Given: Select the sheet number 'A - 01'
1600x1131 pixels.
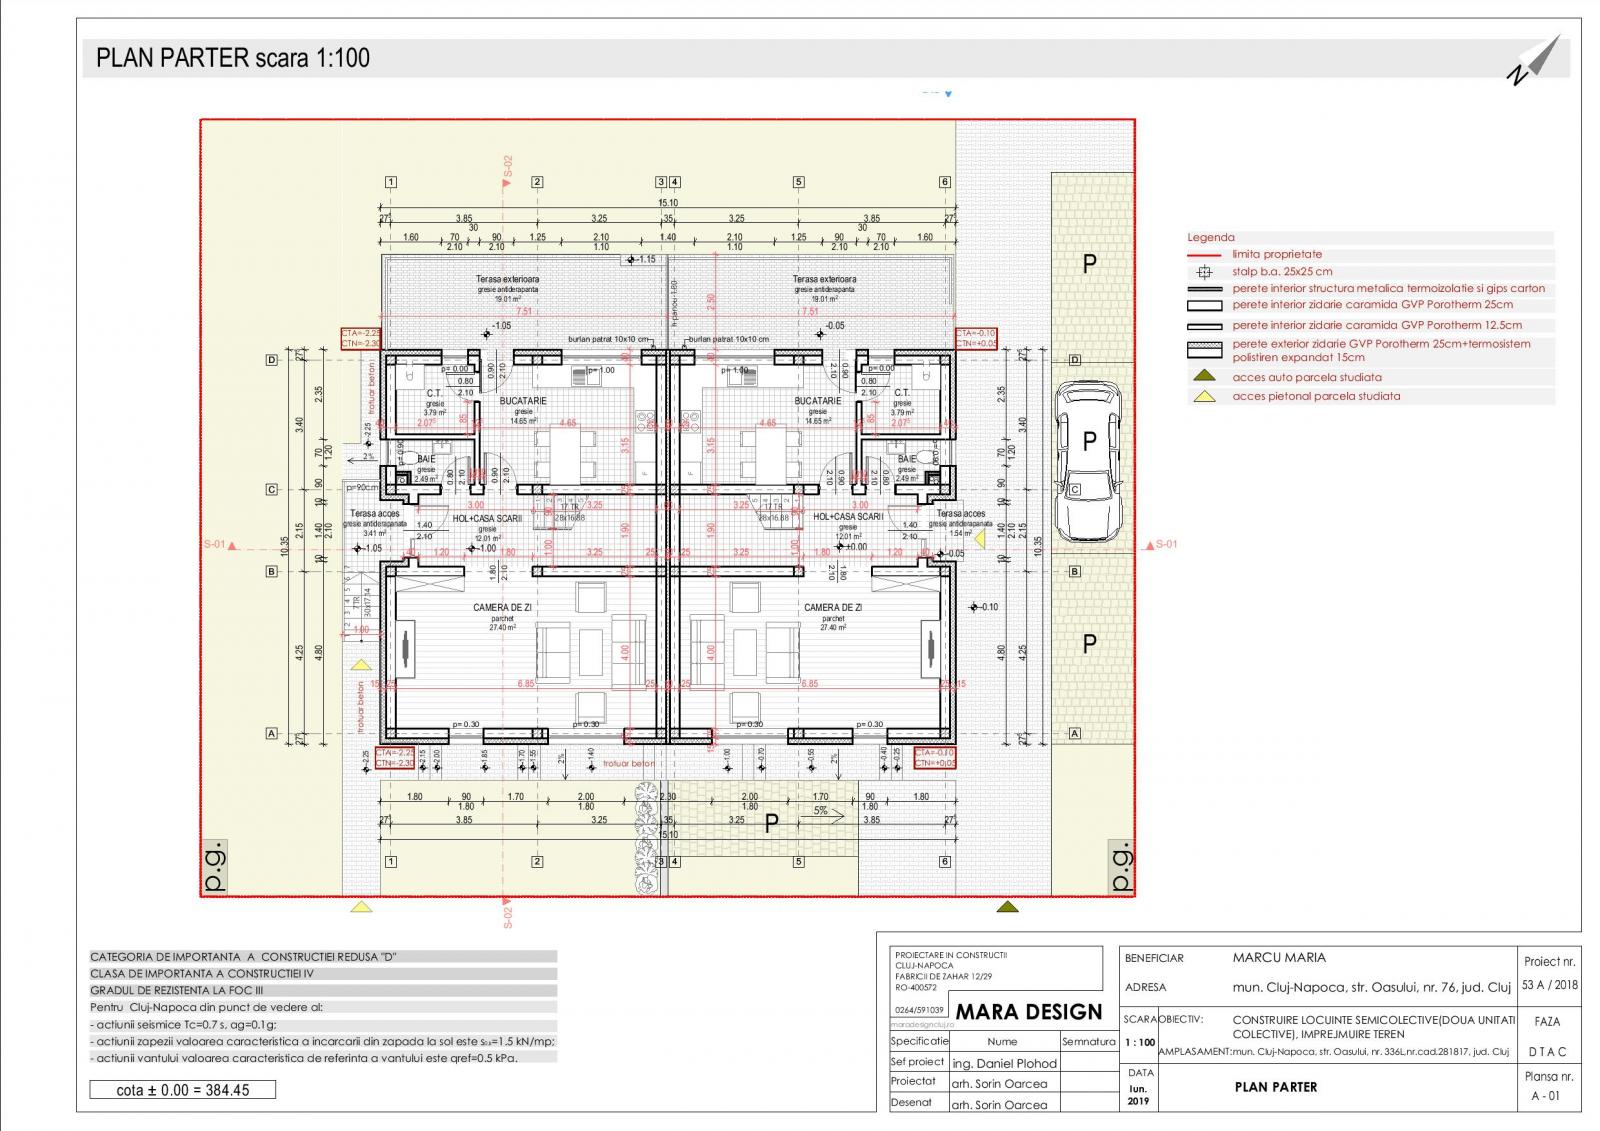Looking at the screenshot, I should [1545, 1095].
